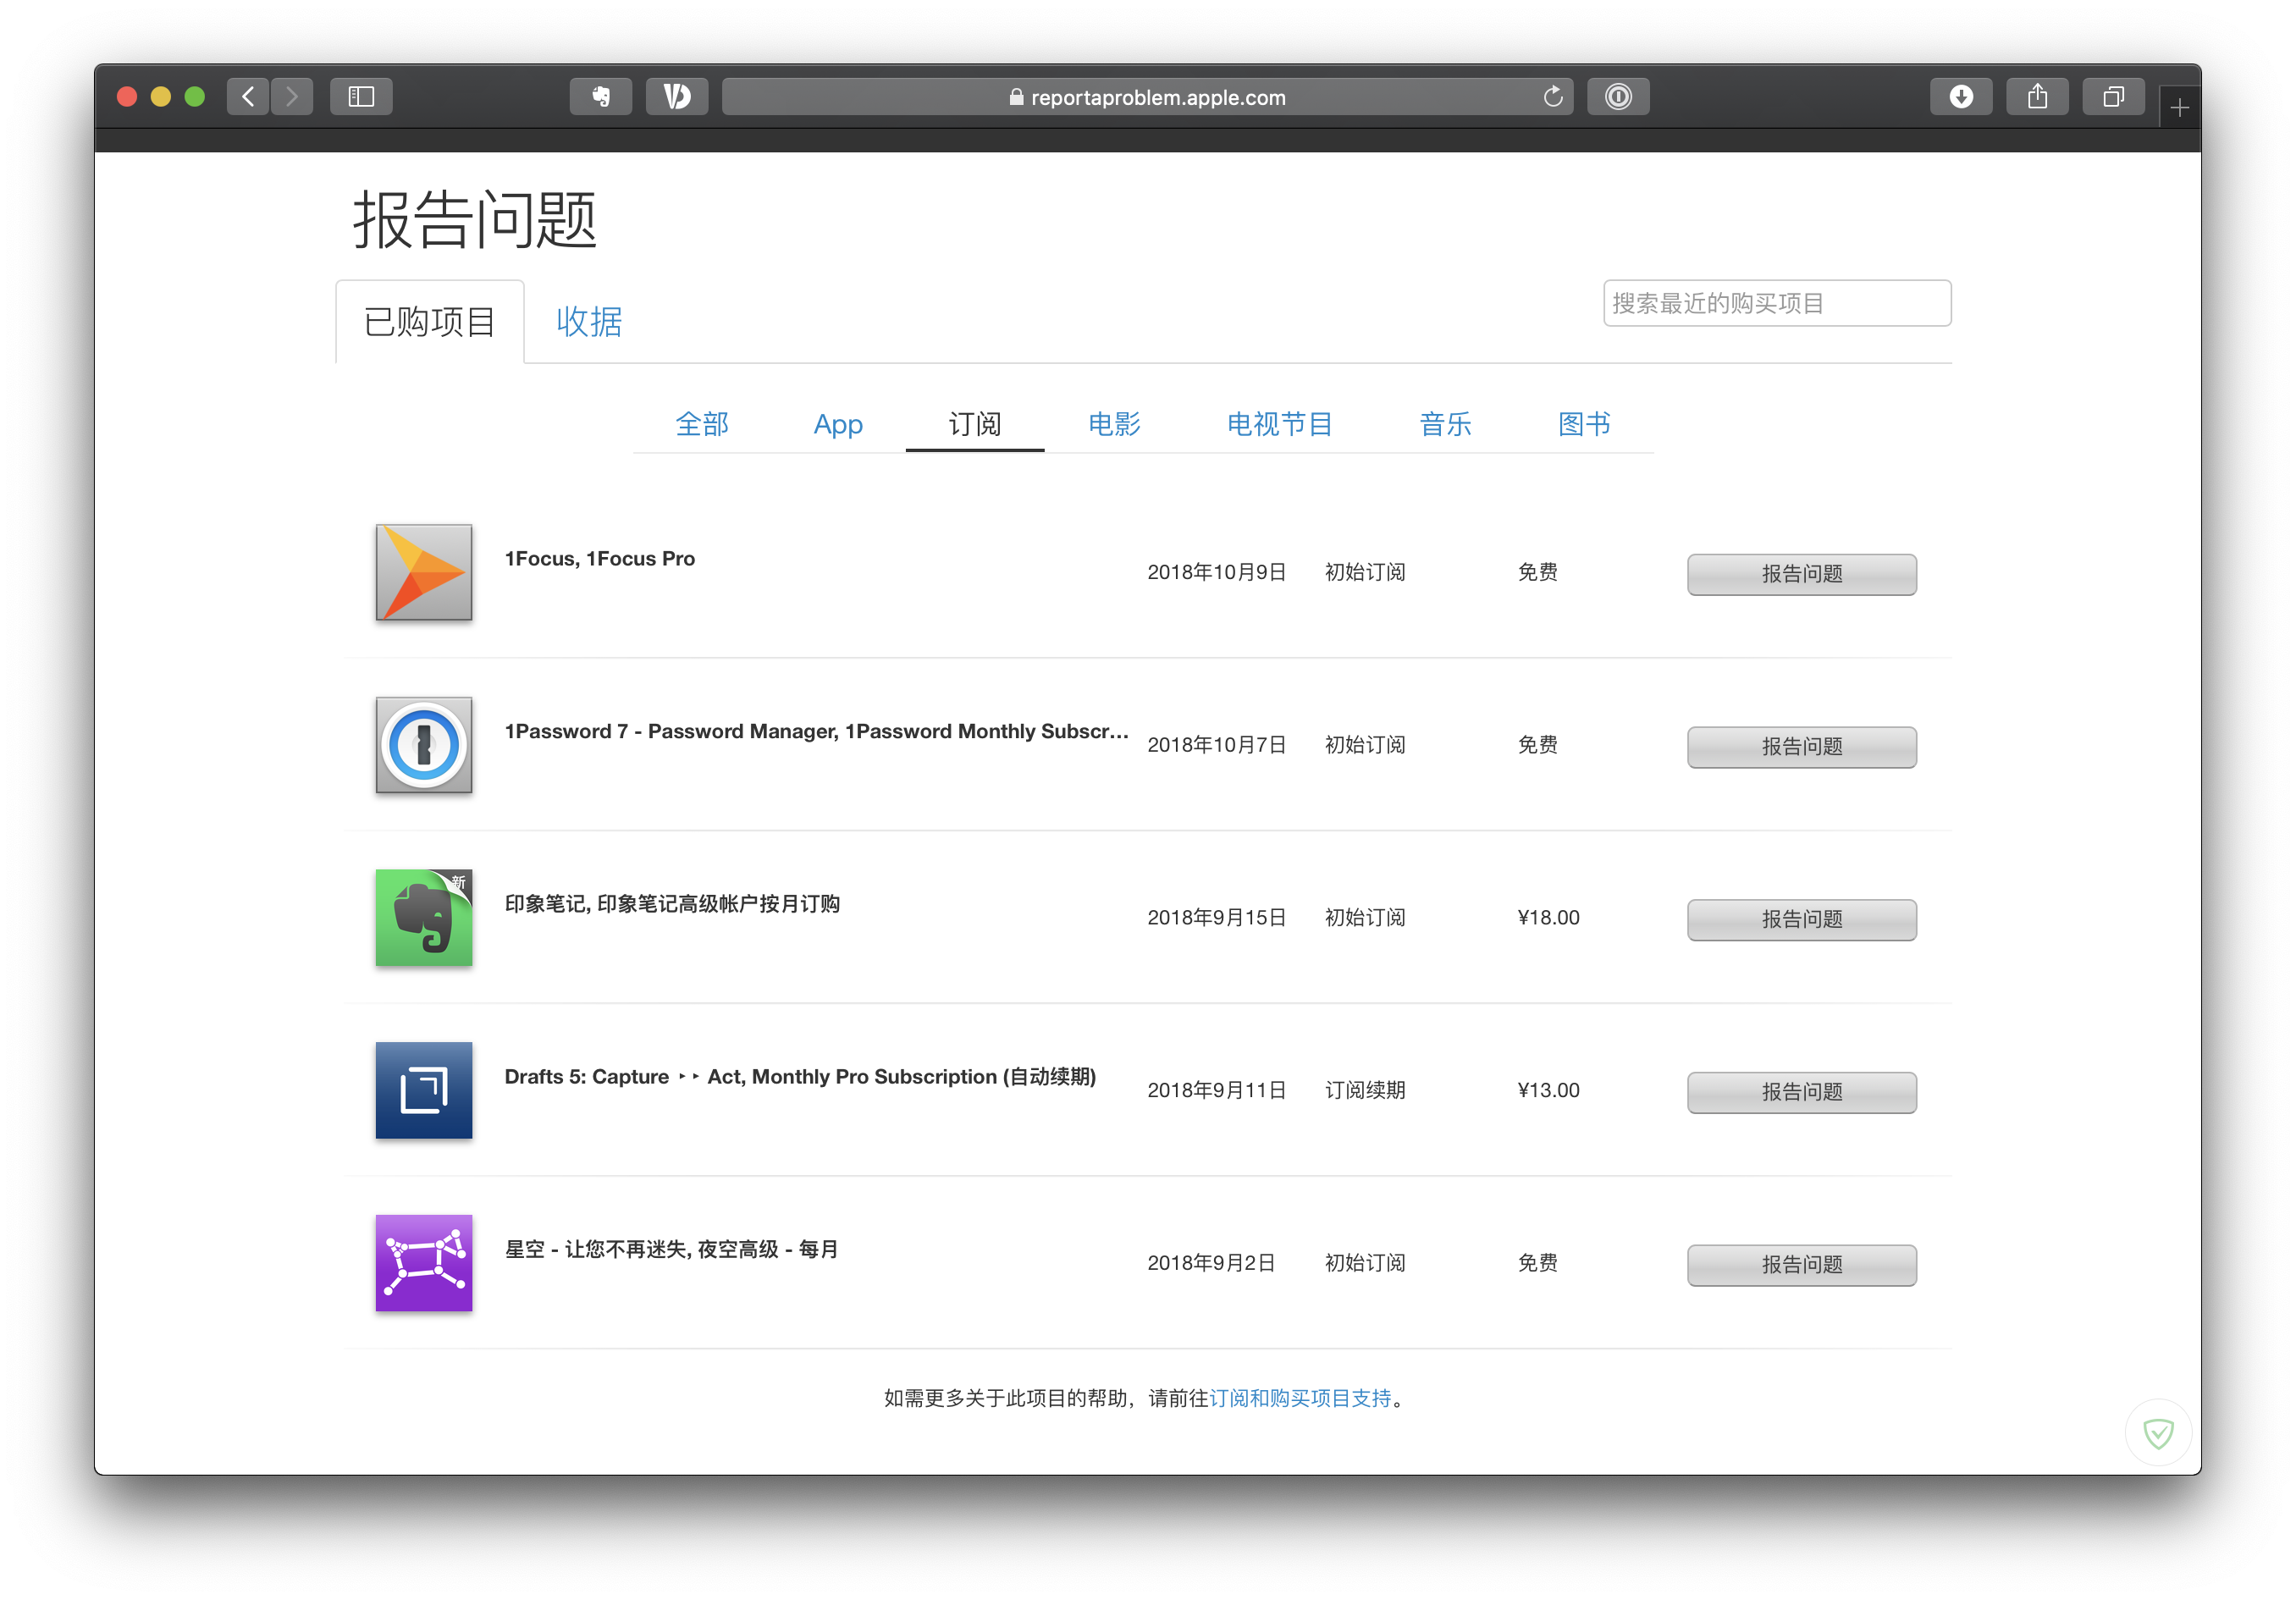Report a problem for 1Focus Pro
The height and width of the screenshot is (1600, 2296).
tap(1801, 574)
